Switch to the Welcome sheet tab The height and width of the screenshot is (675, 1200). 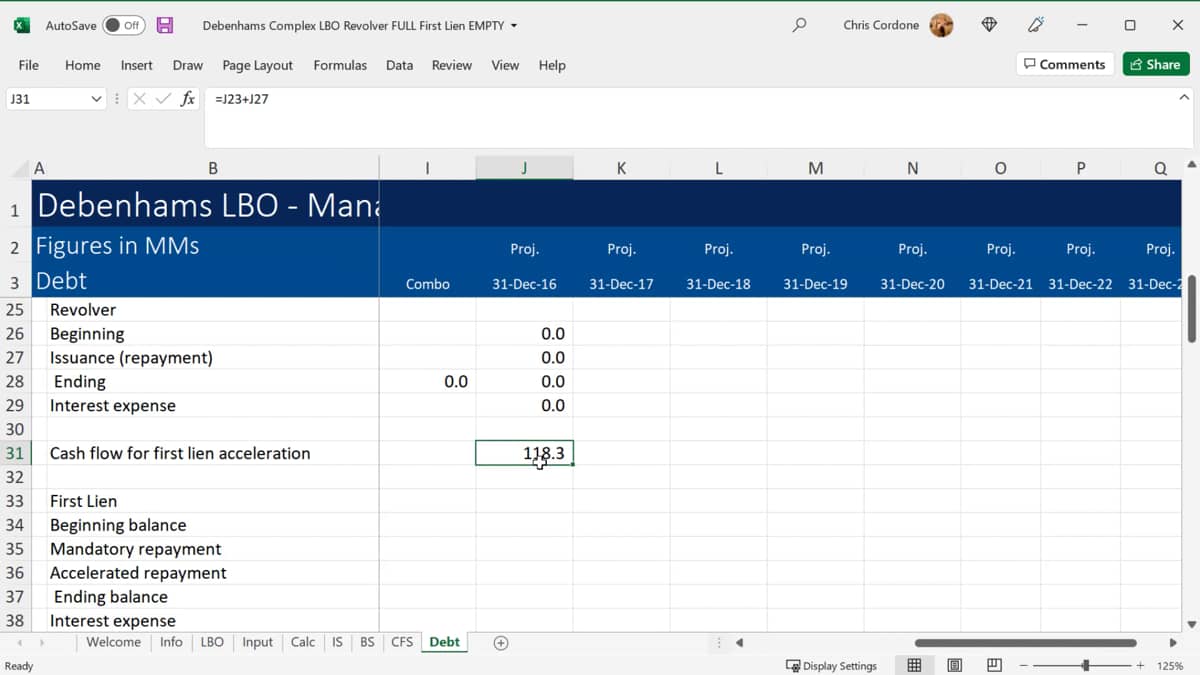click(x=113, y=642)
